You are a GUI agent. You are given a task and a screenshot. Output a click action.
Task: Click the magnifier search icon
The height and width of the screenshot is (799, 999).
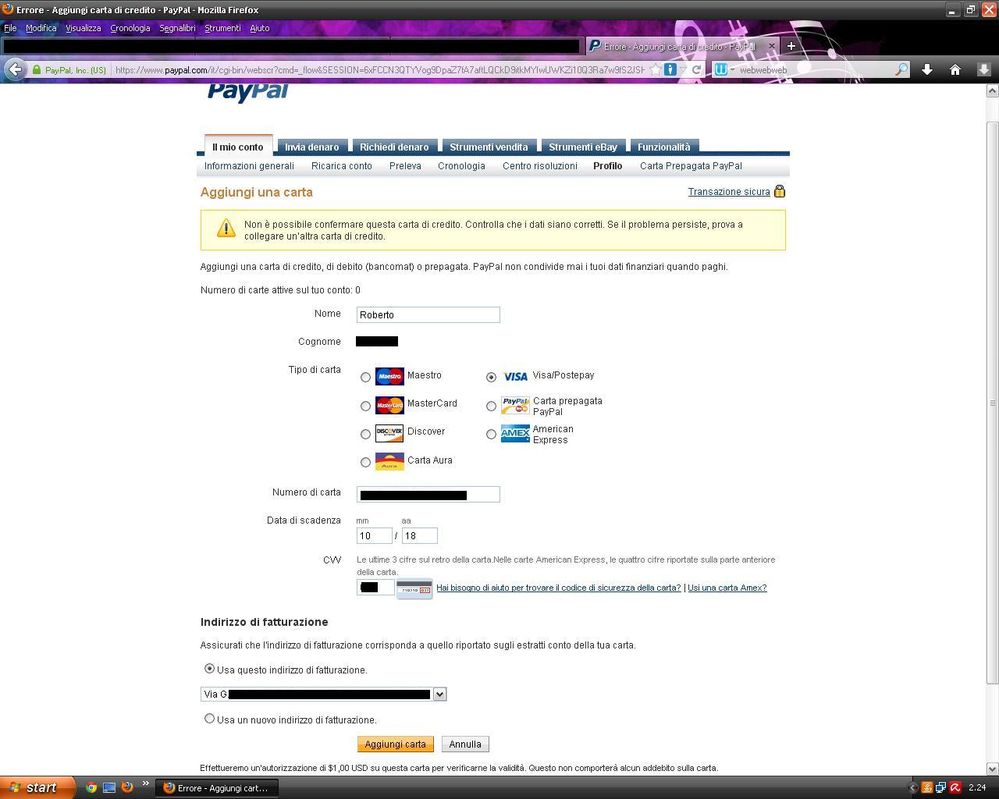point(902,69)
